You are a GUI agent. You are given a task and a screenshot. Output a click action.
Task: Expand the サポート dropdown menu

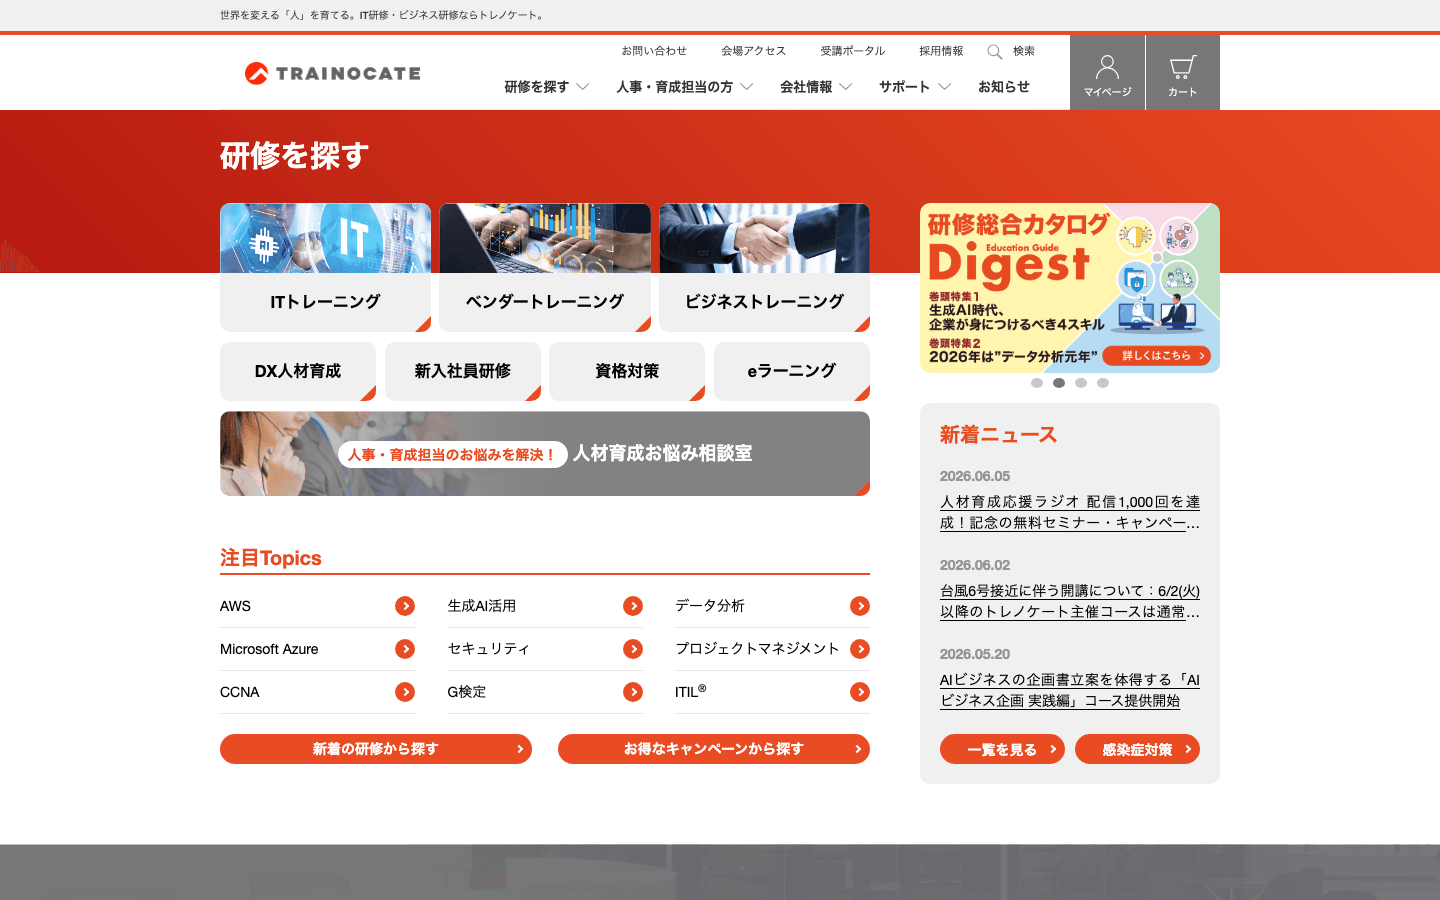click(915, 87)
